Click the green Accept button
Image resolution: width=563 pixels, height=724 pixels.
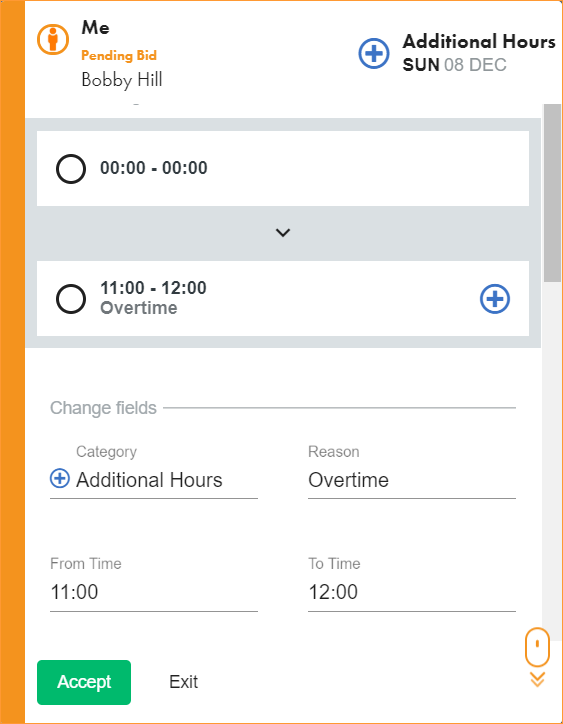tap(84, 682)
